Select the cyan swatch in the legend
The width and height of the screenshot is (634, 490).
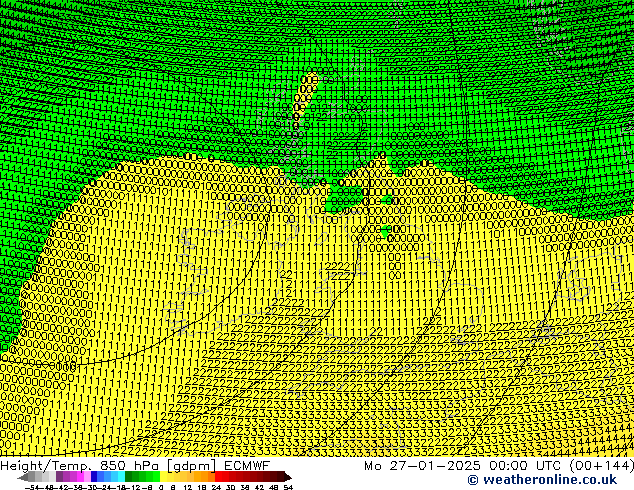(x=118, y=477)
